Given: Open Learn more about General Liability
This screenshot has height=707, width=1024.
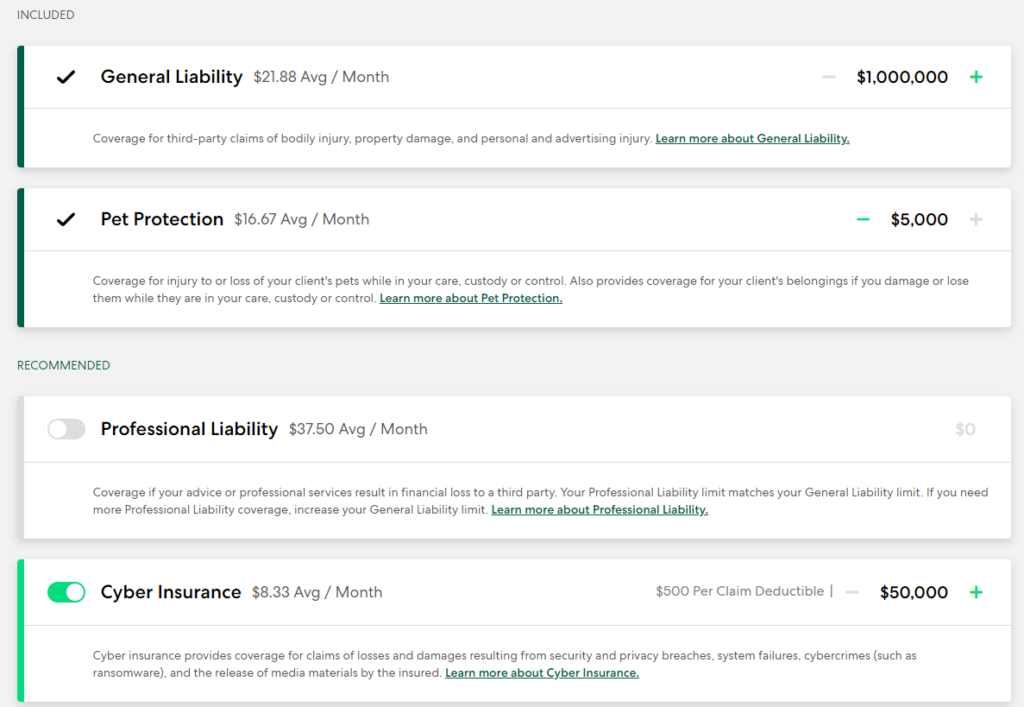Looking at the screenshot, I should tap(752, 138).
